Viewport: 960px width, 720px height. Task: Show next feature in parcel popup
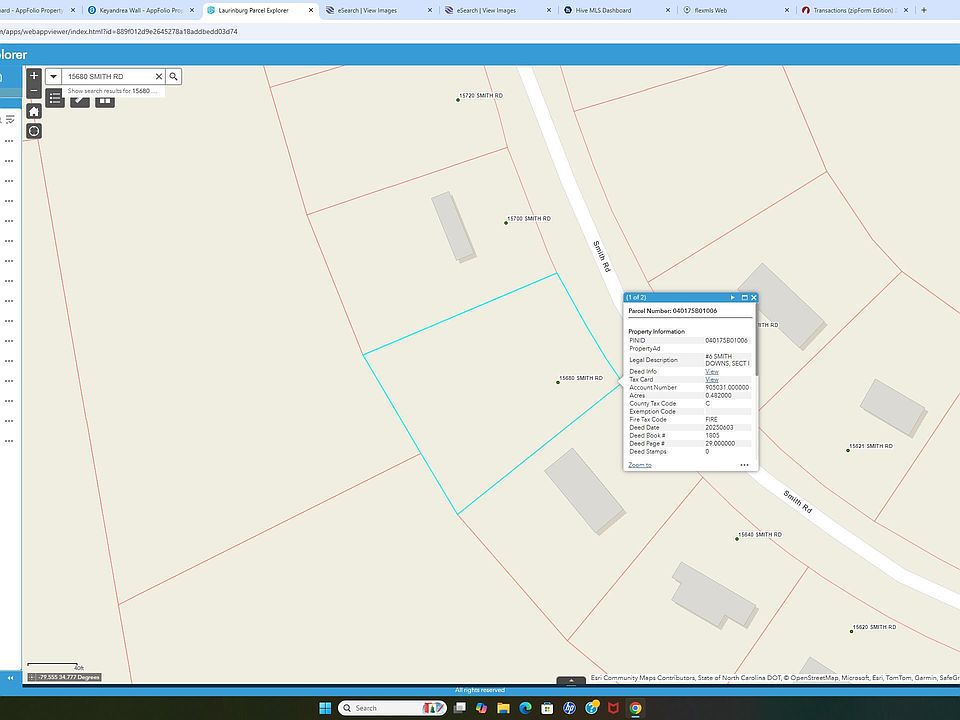[x=732, y=297]
